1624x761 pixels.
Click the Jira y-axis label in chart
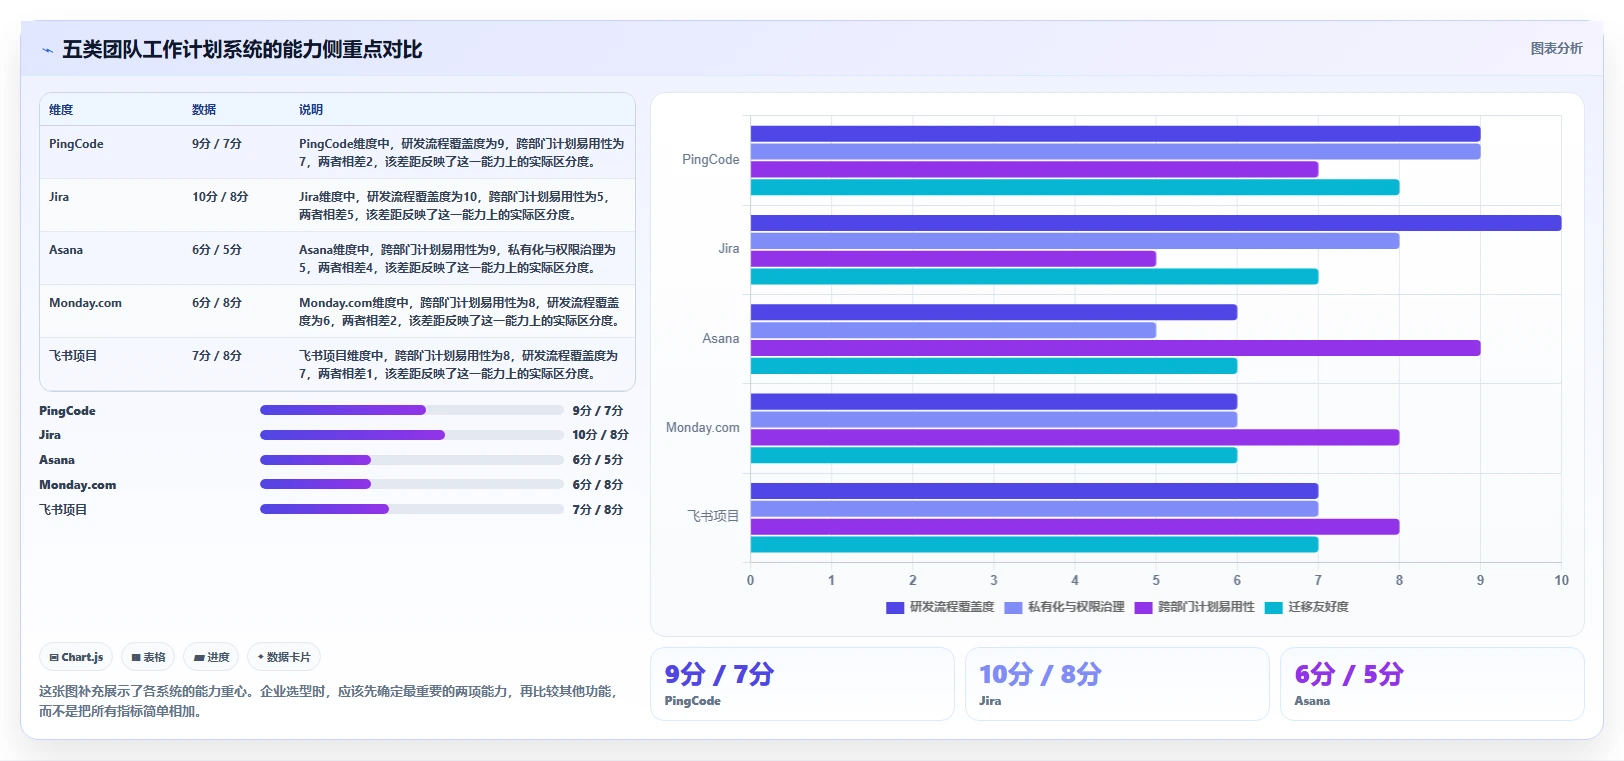[729, 249]
